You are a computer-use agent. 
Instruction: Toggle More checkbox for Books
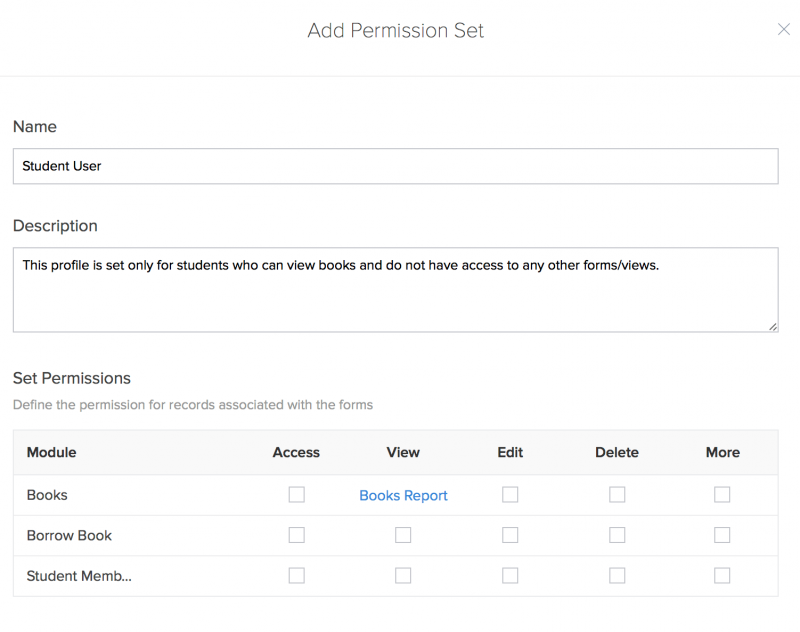click(722, 495)
